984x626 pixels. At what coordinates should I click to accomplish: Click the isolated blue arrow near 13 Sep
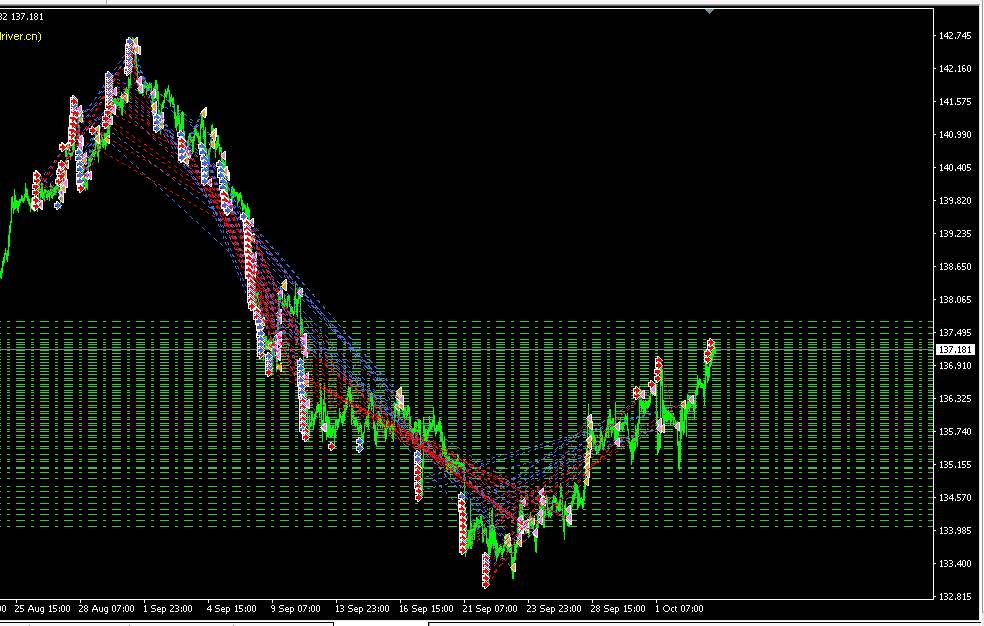[x=360, y=445]
